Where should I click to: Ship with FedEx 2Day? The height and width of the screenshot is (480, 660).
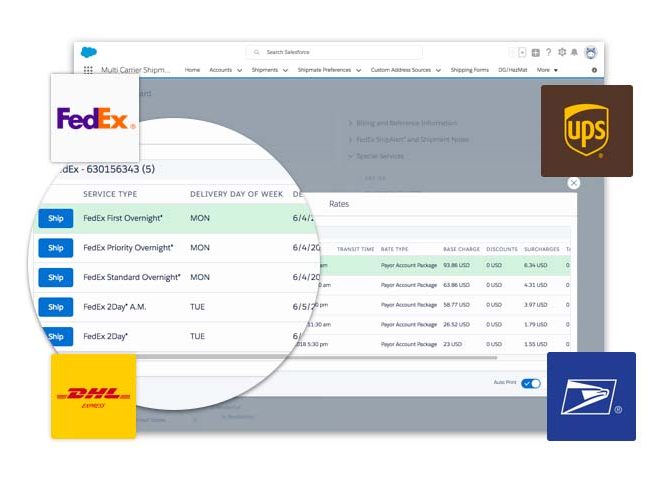coord(58,336)
